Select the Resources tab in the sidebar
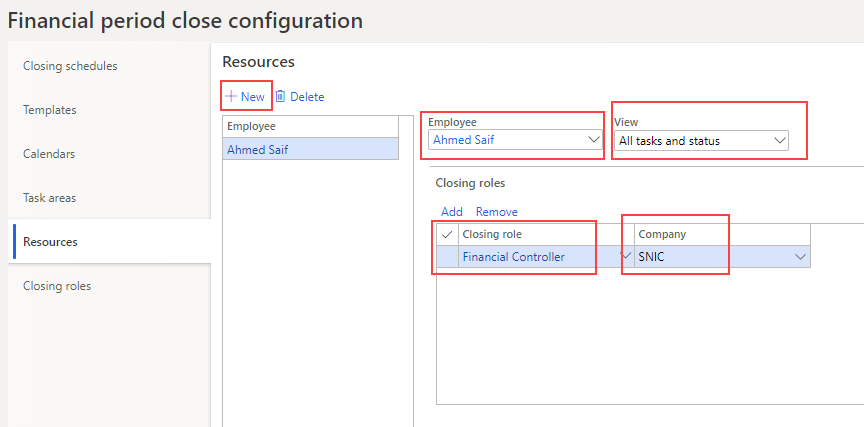Image resolution: width=864 pixels, height=427 pixels. point(50,242)
